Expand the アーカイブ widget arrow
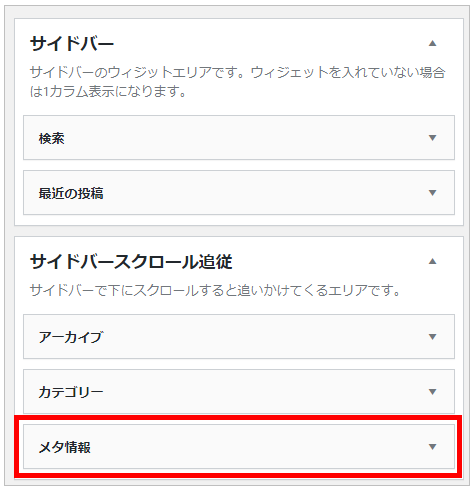Screen dimensions: 476x492 432,337
